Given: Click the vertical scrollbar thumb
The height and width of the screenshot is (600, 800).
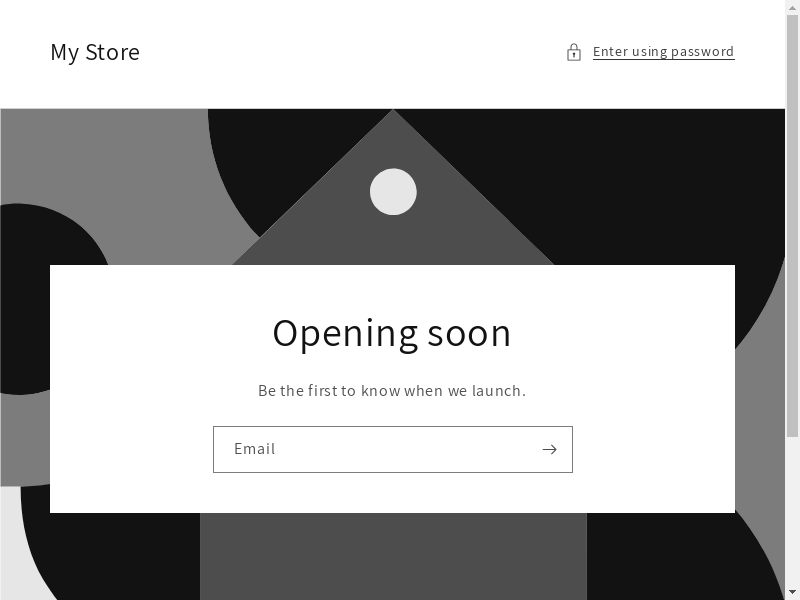Looking at the screenshot, I should [792, 226].
